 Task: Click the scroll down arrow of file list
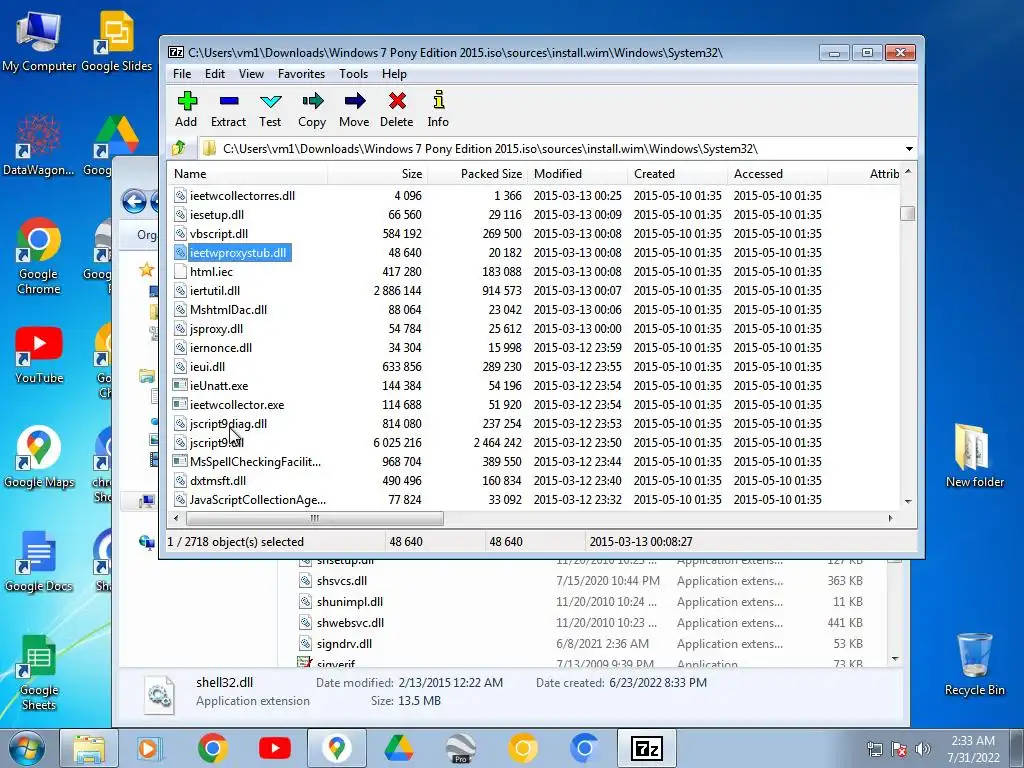click(x=907, y=501)
